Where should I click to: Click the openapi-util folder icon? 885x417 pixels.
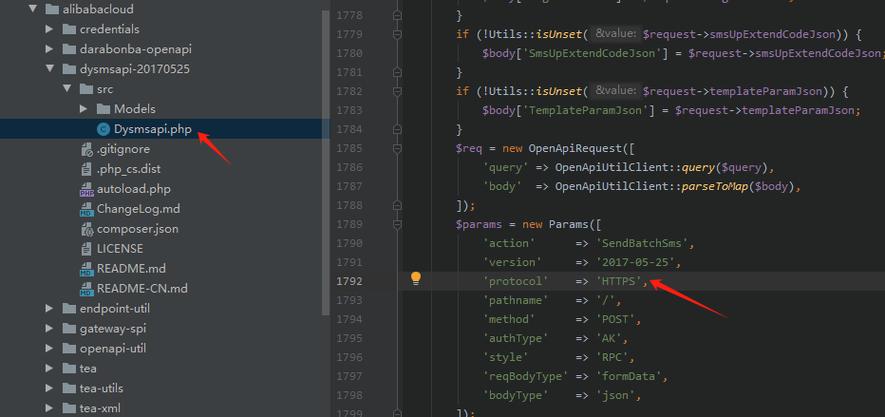point(69,349)
